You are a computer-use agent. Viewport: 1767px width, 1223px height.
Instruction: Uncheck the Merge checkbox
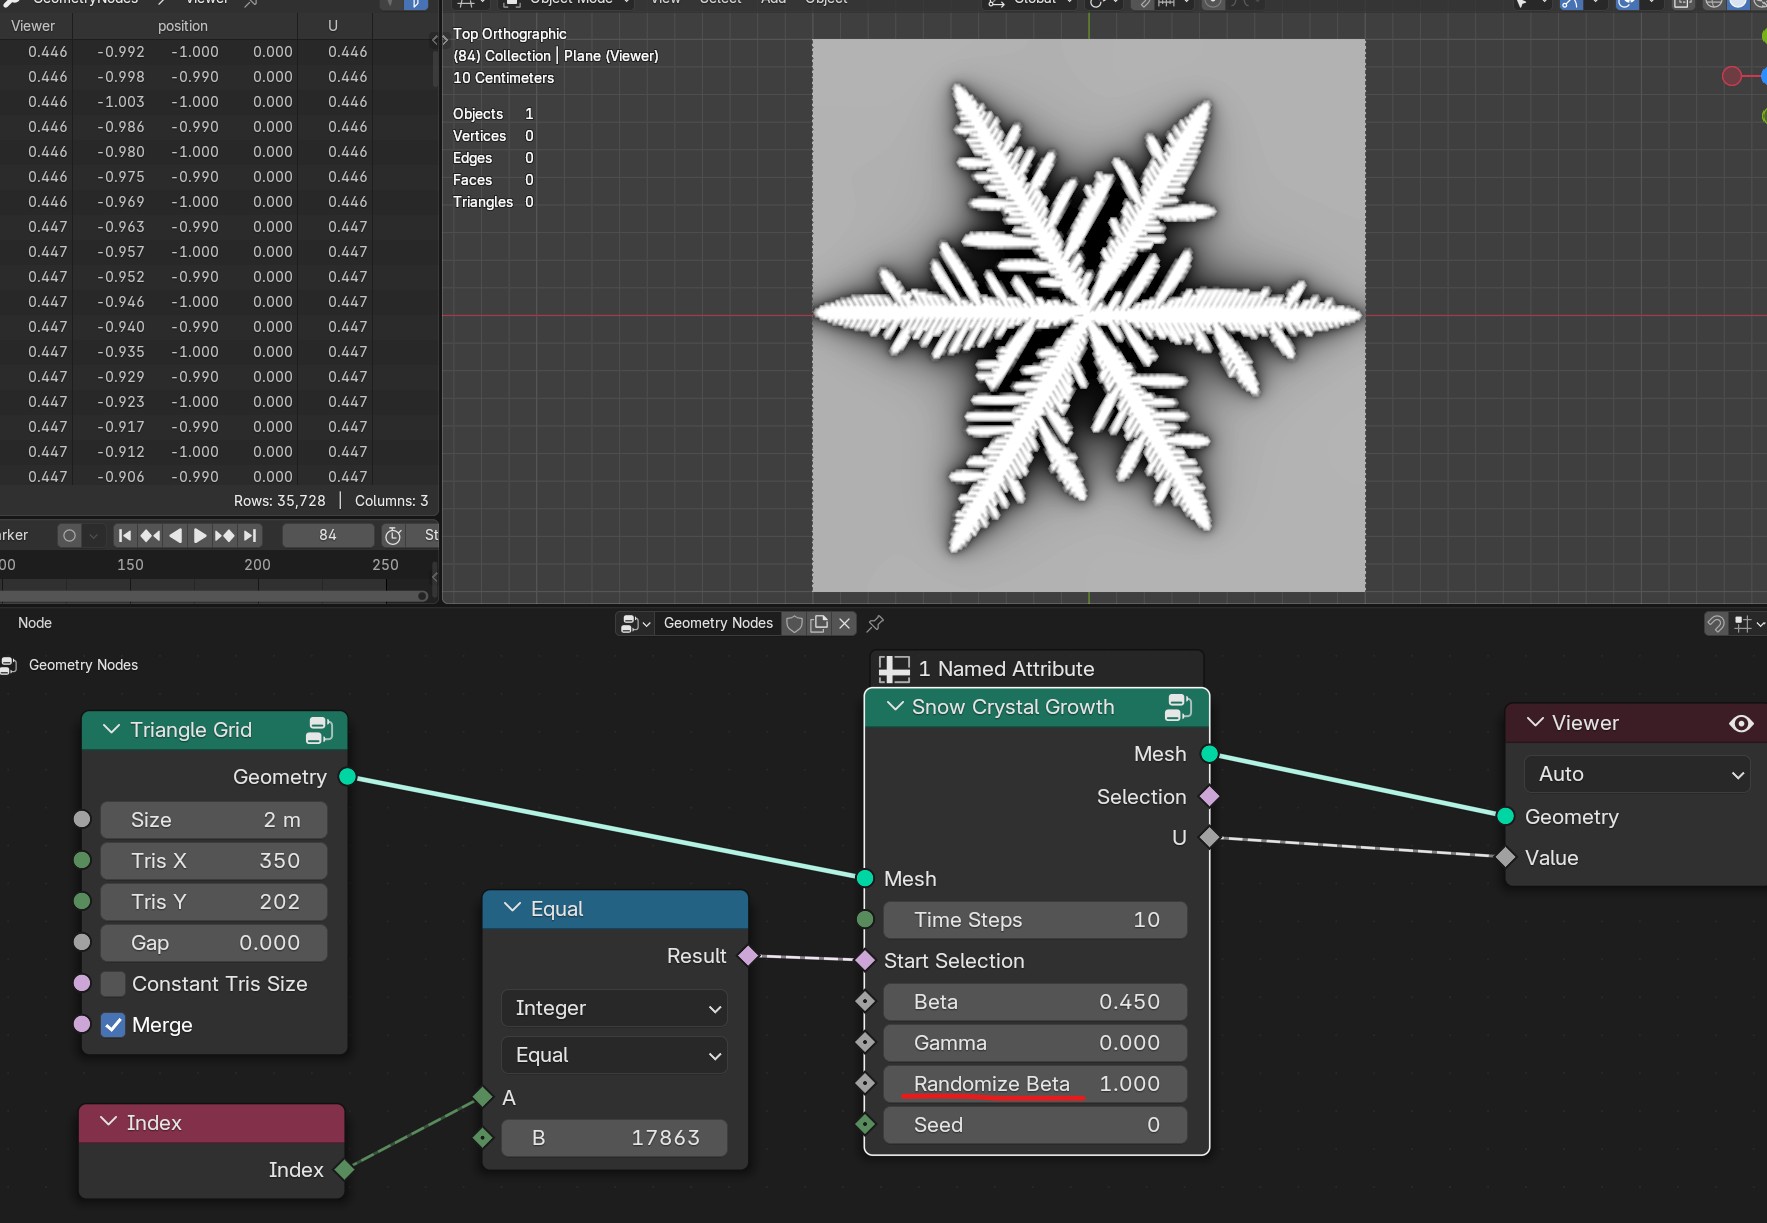pyautogui.click(x=113, y=1025)
